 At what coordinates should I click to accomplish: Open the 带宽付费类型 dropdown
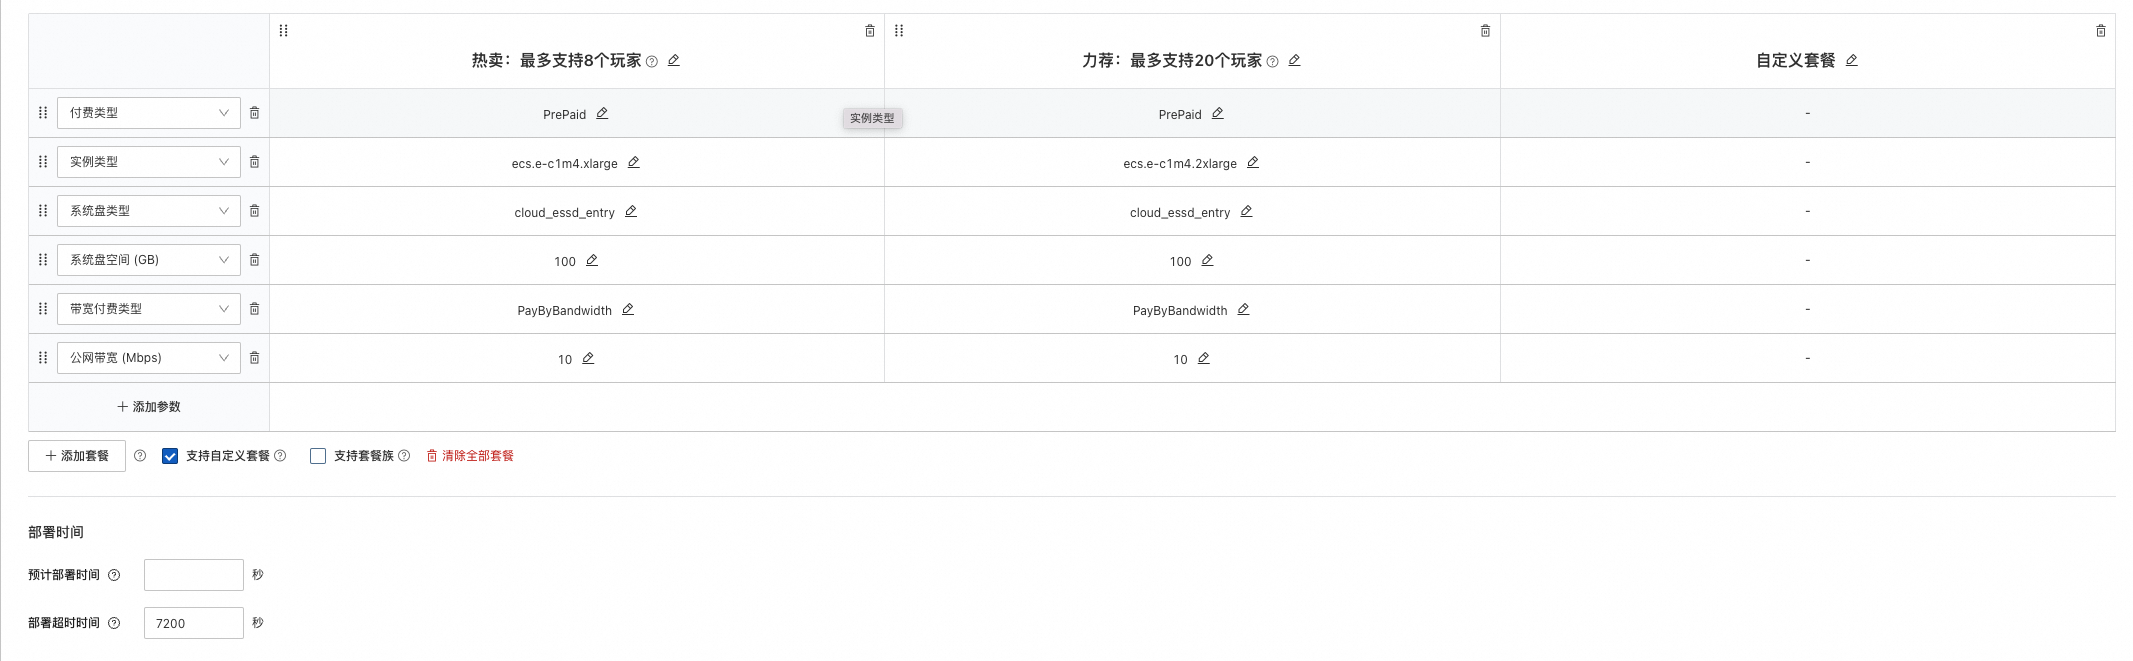pyautogui.click(x=148, y=309)
